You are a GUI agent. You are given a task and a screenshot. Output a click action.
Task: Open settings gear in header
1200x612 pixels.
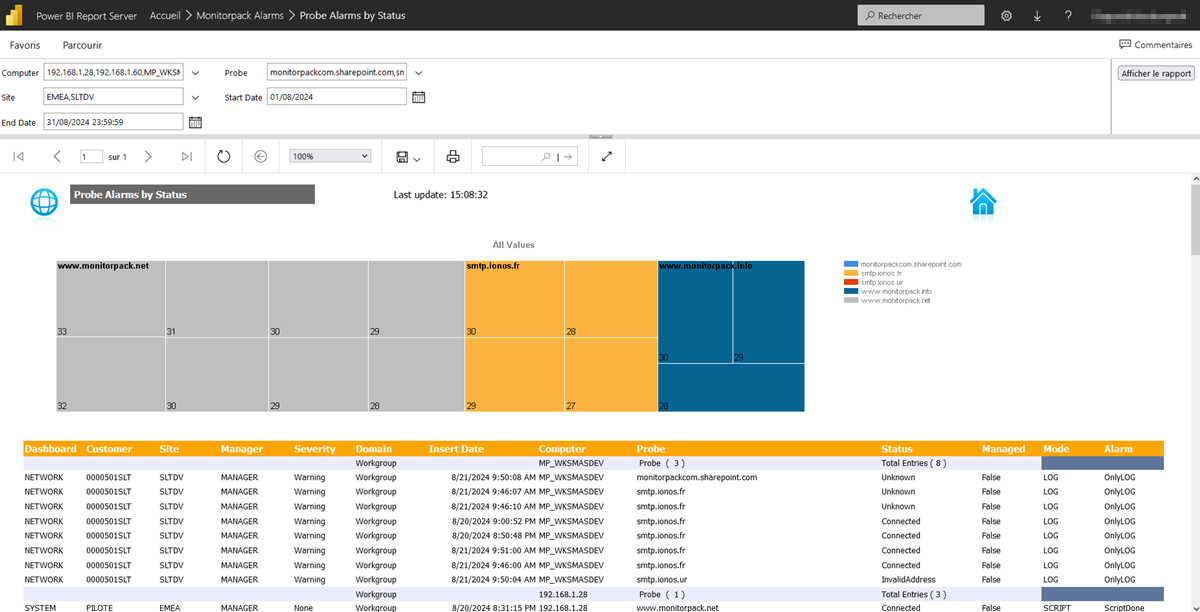1006,16
